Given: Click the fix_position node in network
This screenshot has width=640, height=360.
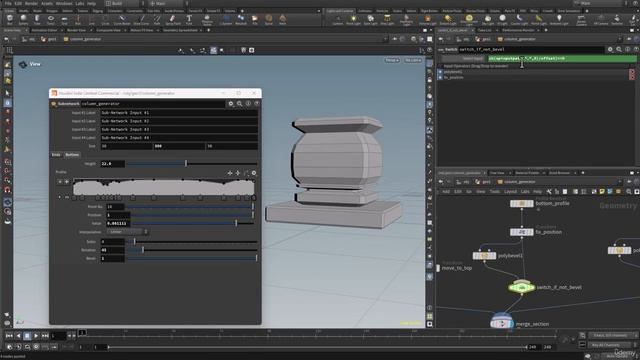Looking at the screenshot, I should [x=522, y=232].
